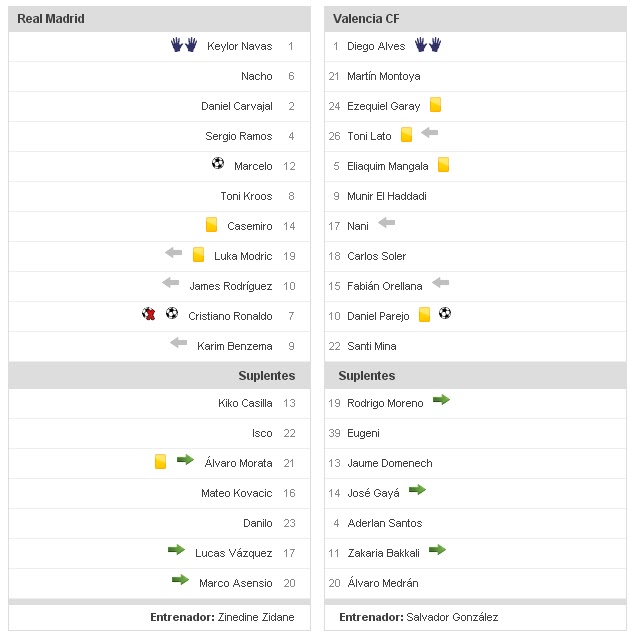Viewport: 630px width, 636px height.
Task: Click green substitution arrow next to Rodrigo Moreno
Action: coord(441,400)
